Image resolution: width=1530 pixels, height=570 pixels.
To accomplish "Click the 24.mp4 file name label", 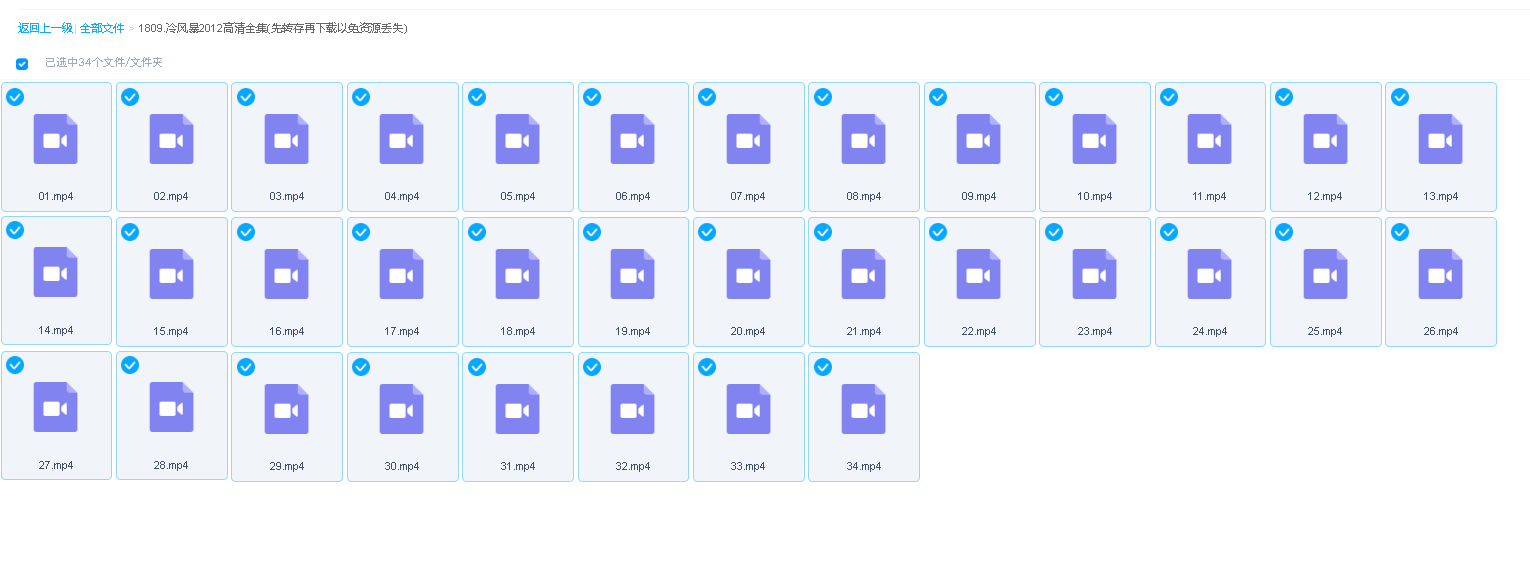I will click(x=1209, y=331).
